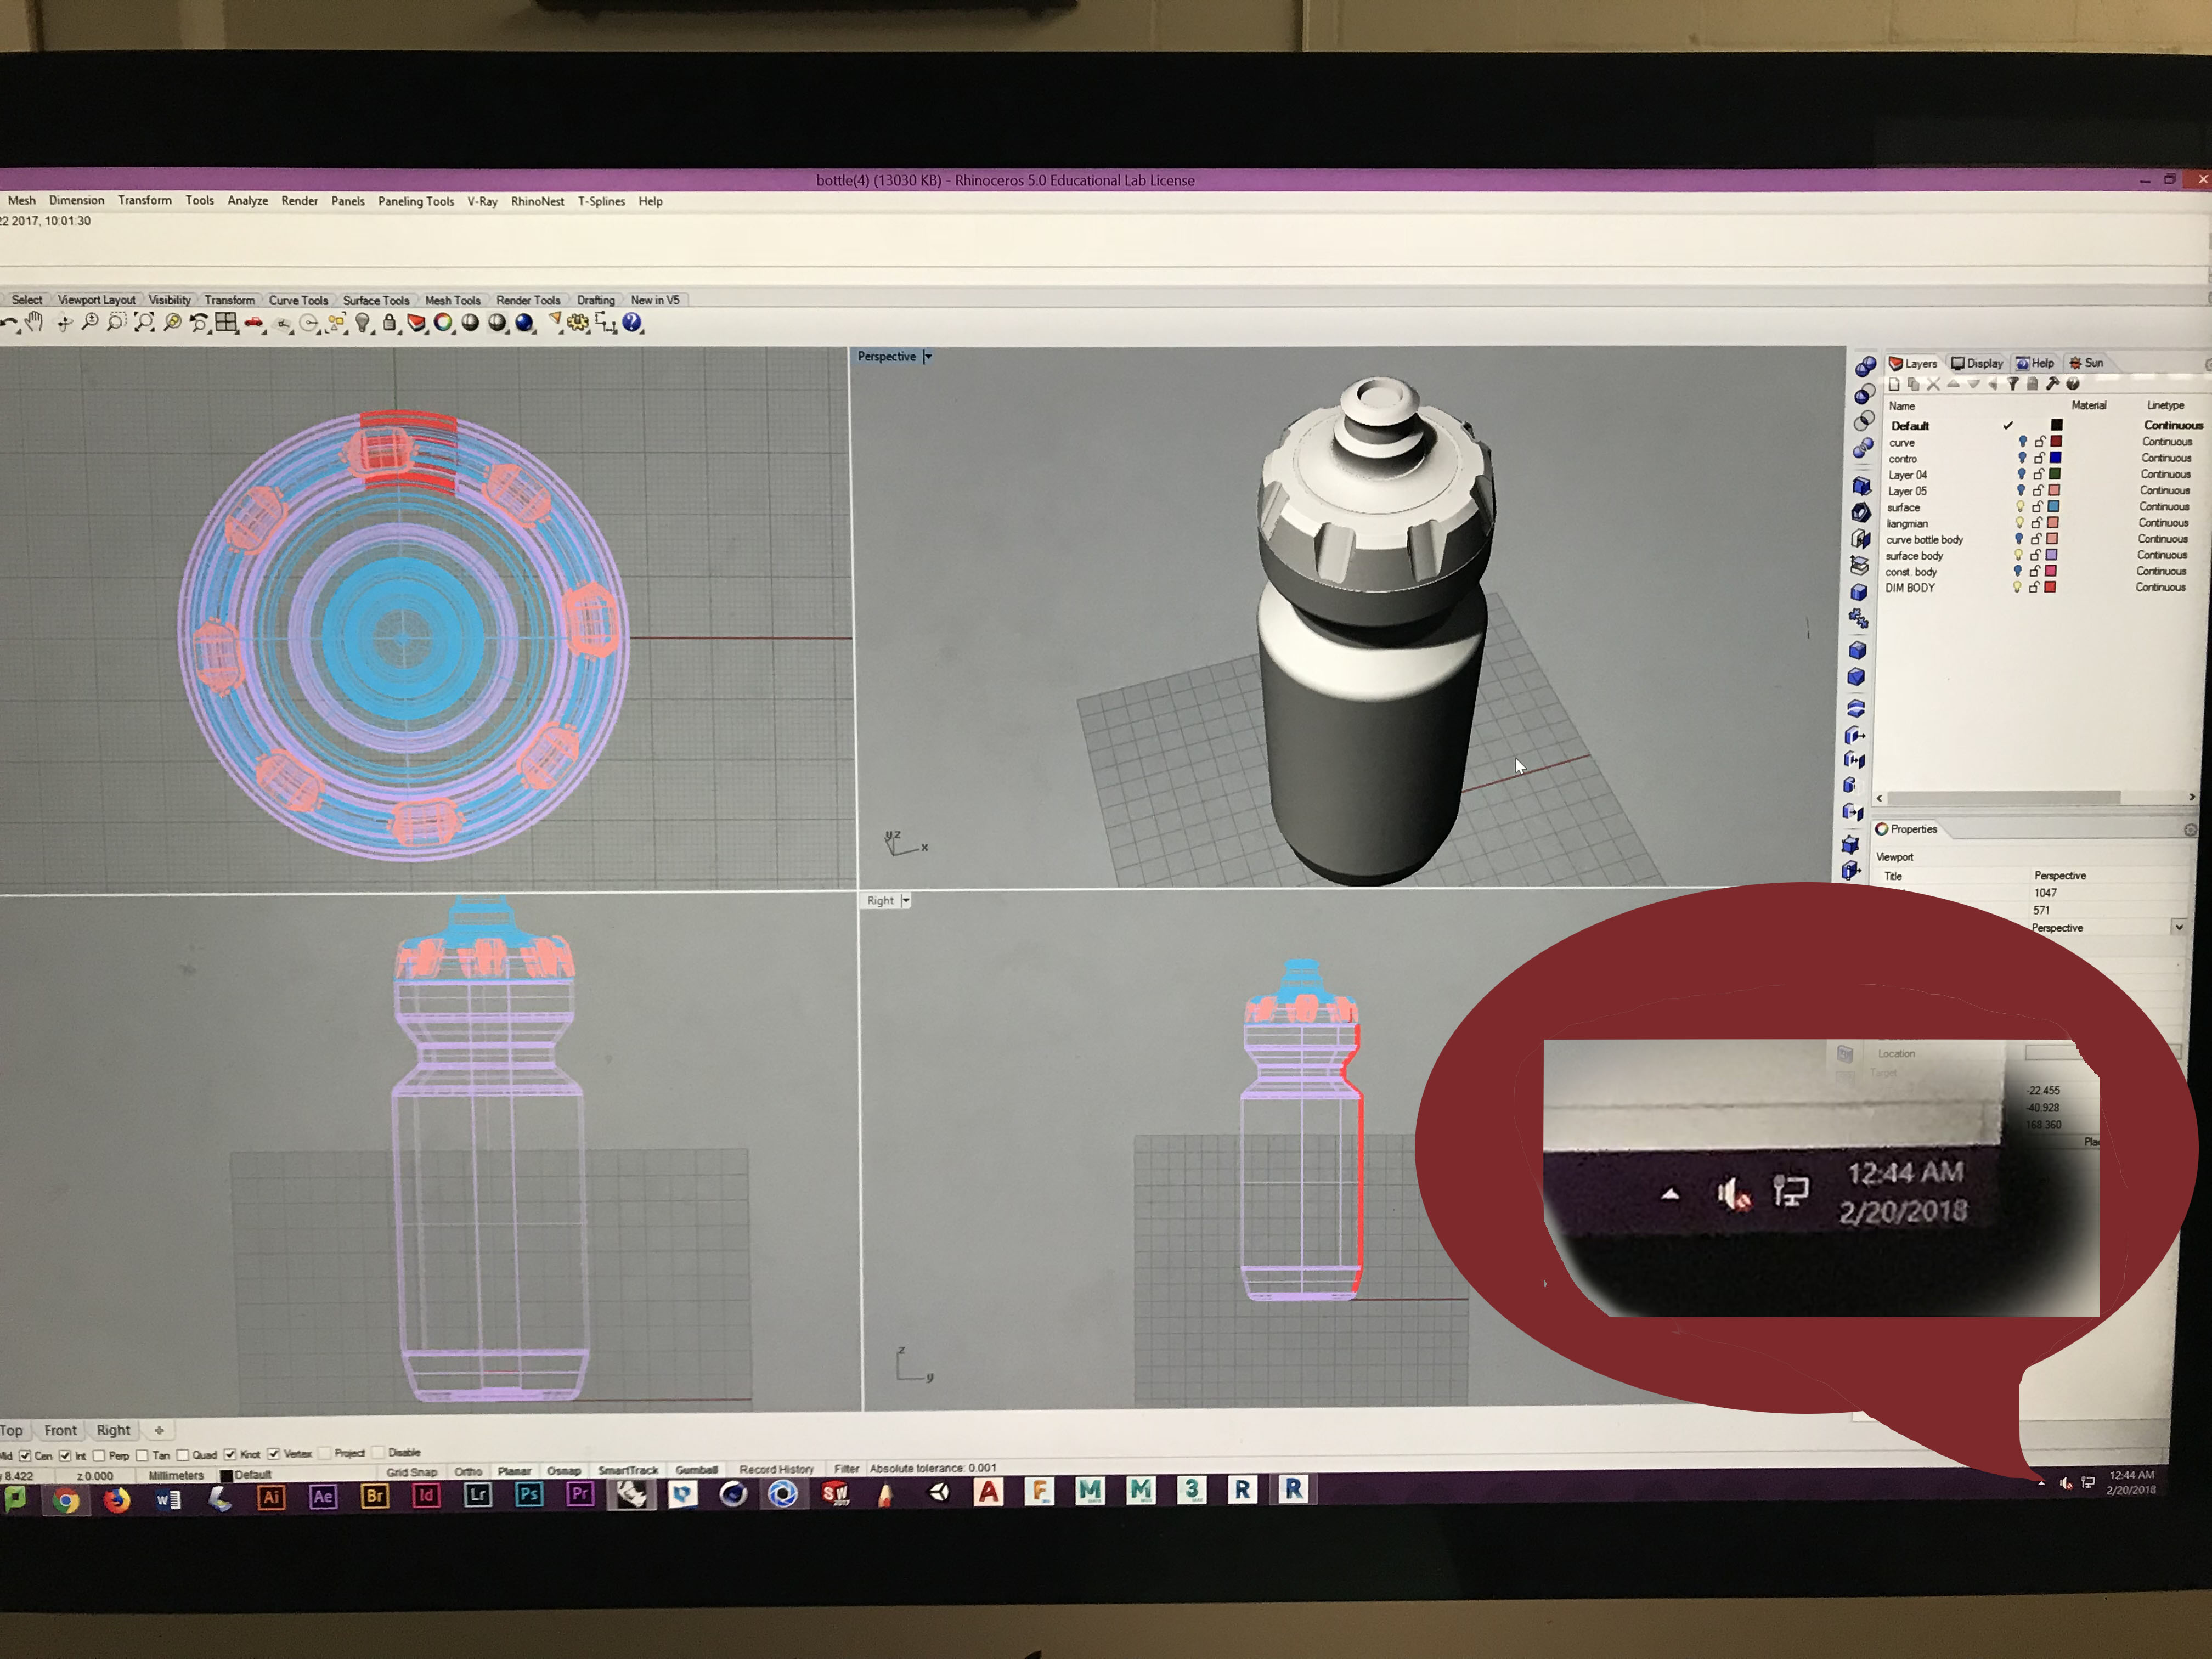This screenshot has width=2212, height=1659.
Task: Toggle the Quad osnap checkbox
Action: [x=183, y=1455]
